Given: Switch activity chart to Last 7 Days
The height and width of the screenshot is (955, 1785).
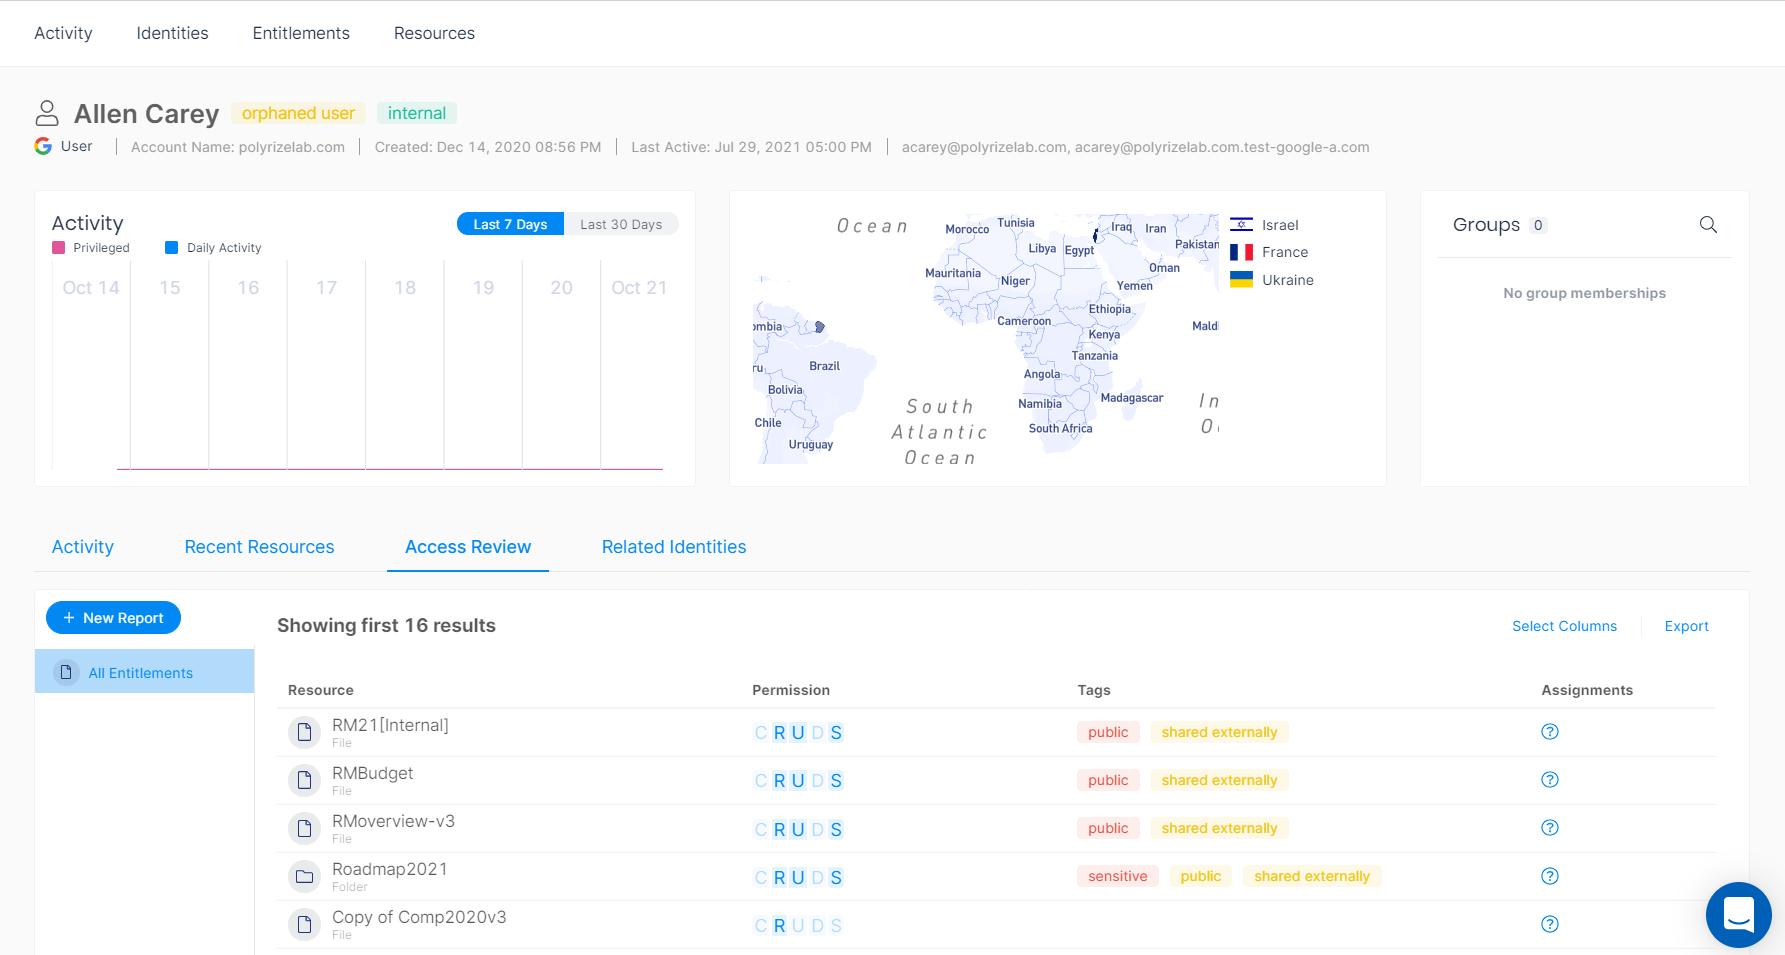Looking at the screenshot, I should point(510,224).
